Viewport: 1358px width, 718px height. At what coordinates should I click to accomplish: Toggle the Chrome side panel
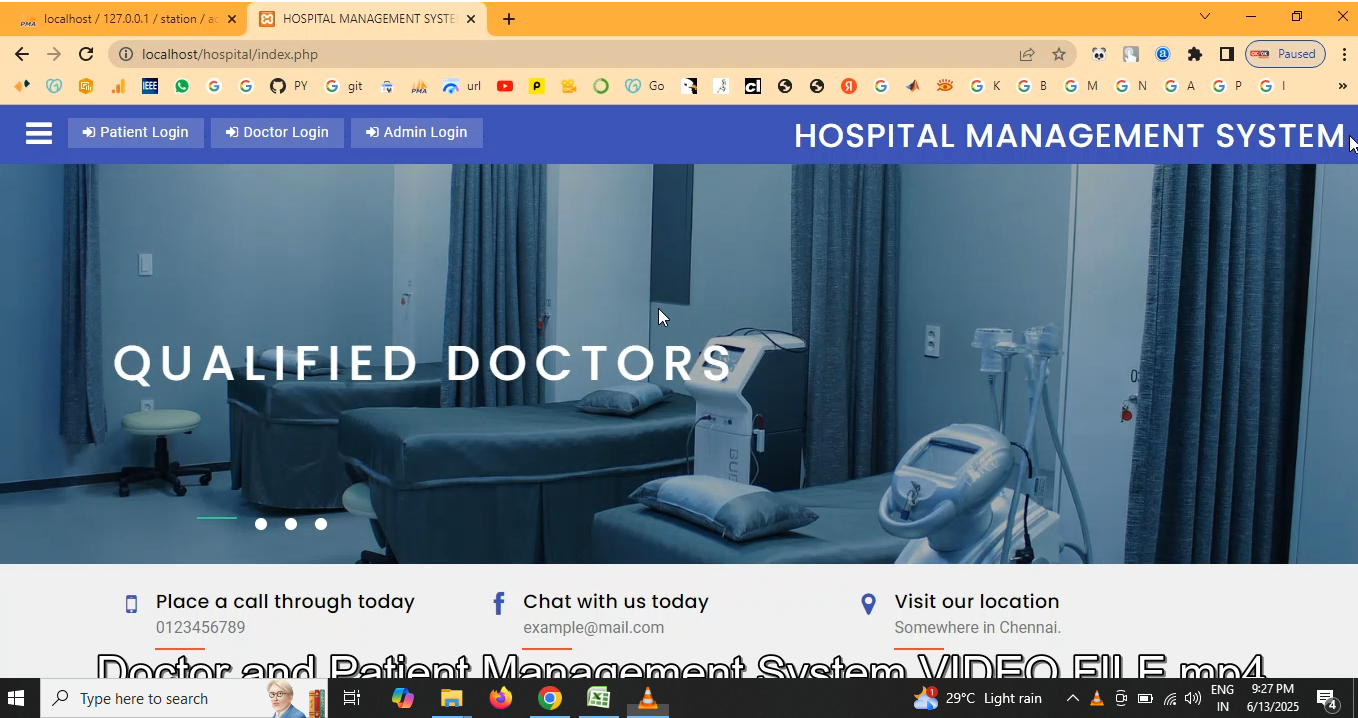pos(1226,54)
